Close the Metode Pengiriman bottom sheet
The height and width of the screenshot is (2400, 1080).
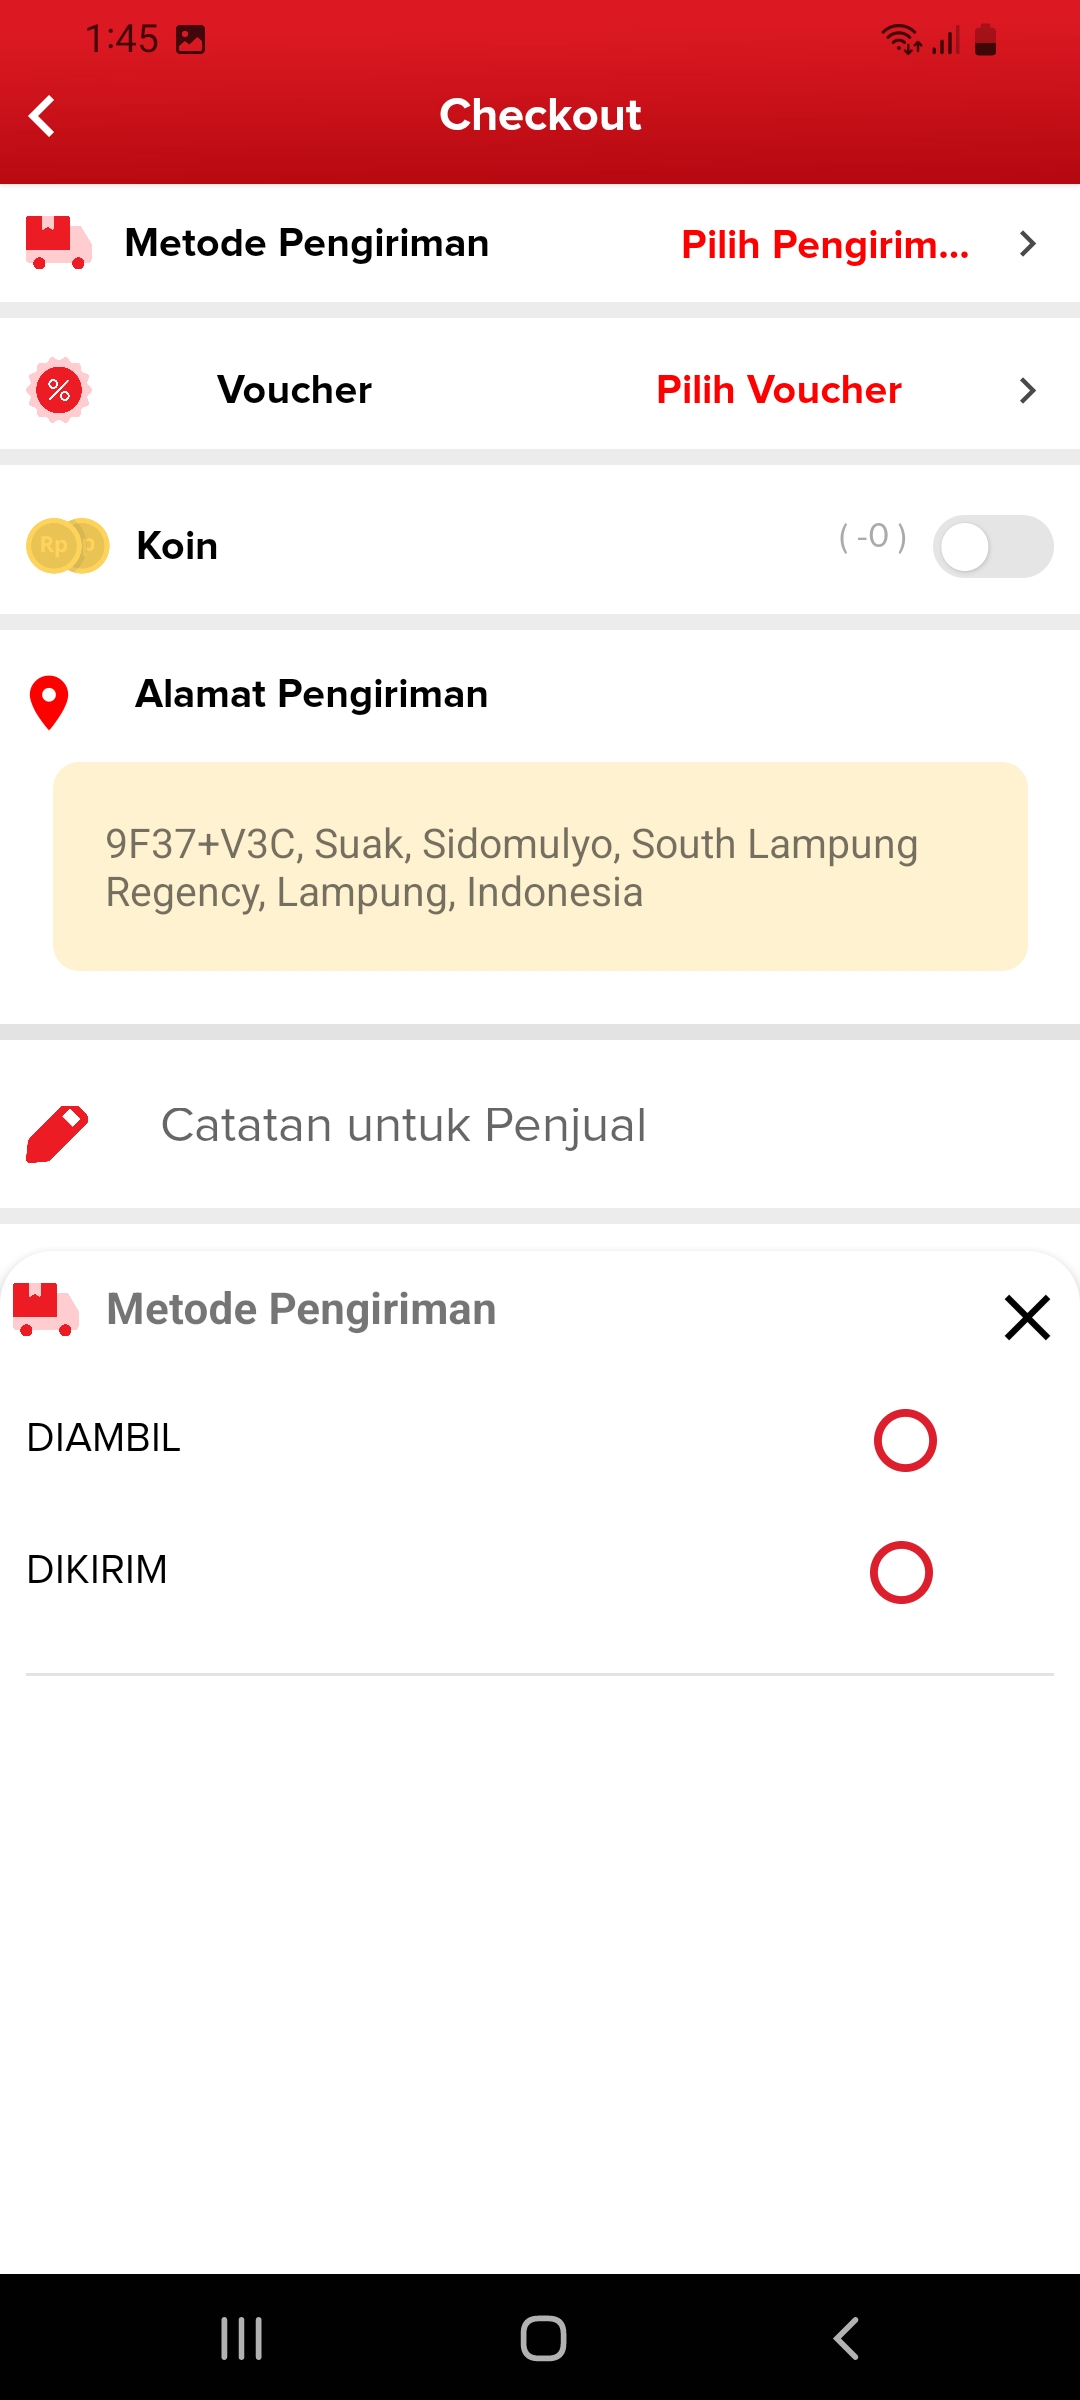click(1027, 1317)
